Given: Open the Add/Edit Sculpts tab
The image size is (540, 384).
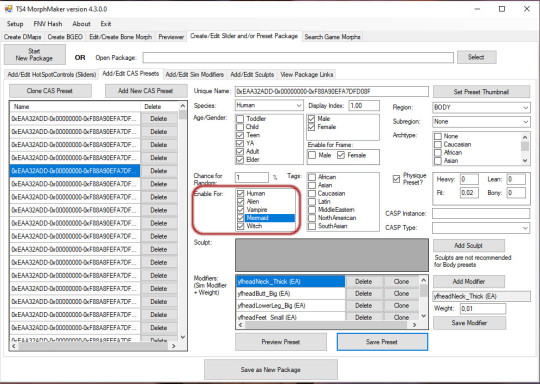Looking at the screenshot, I should pos(252,74).
